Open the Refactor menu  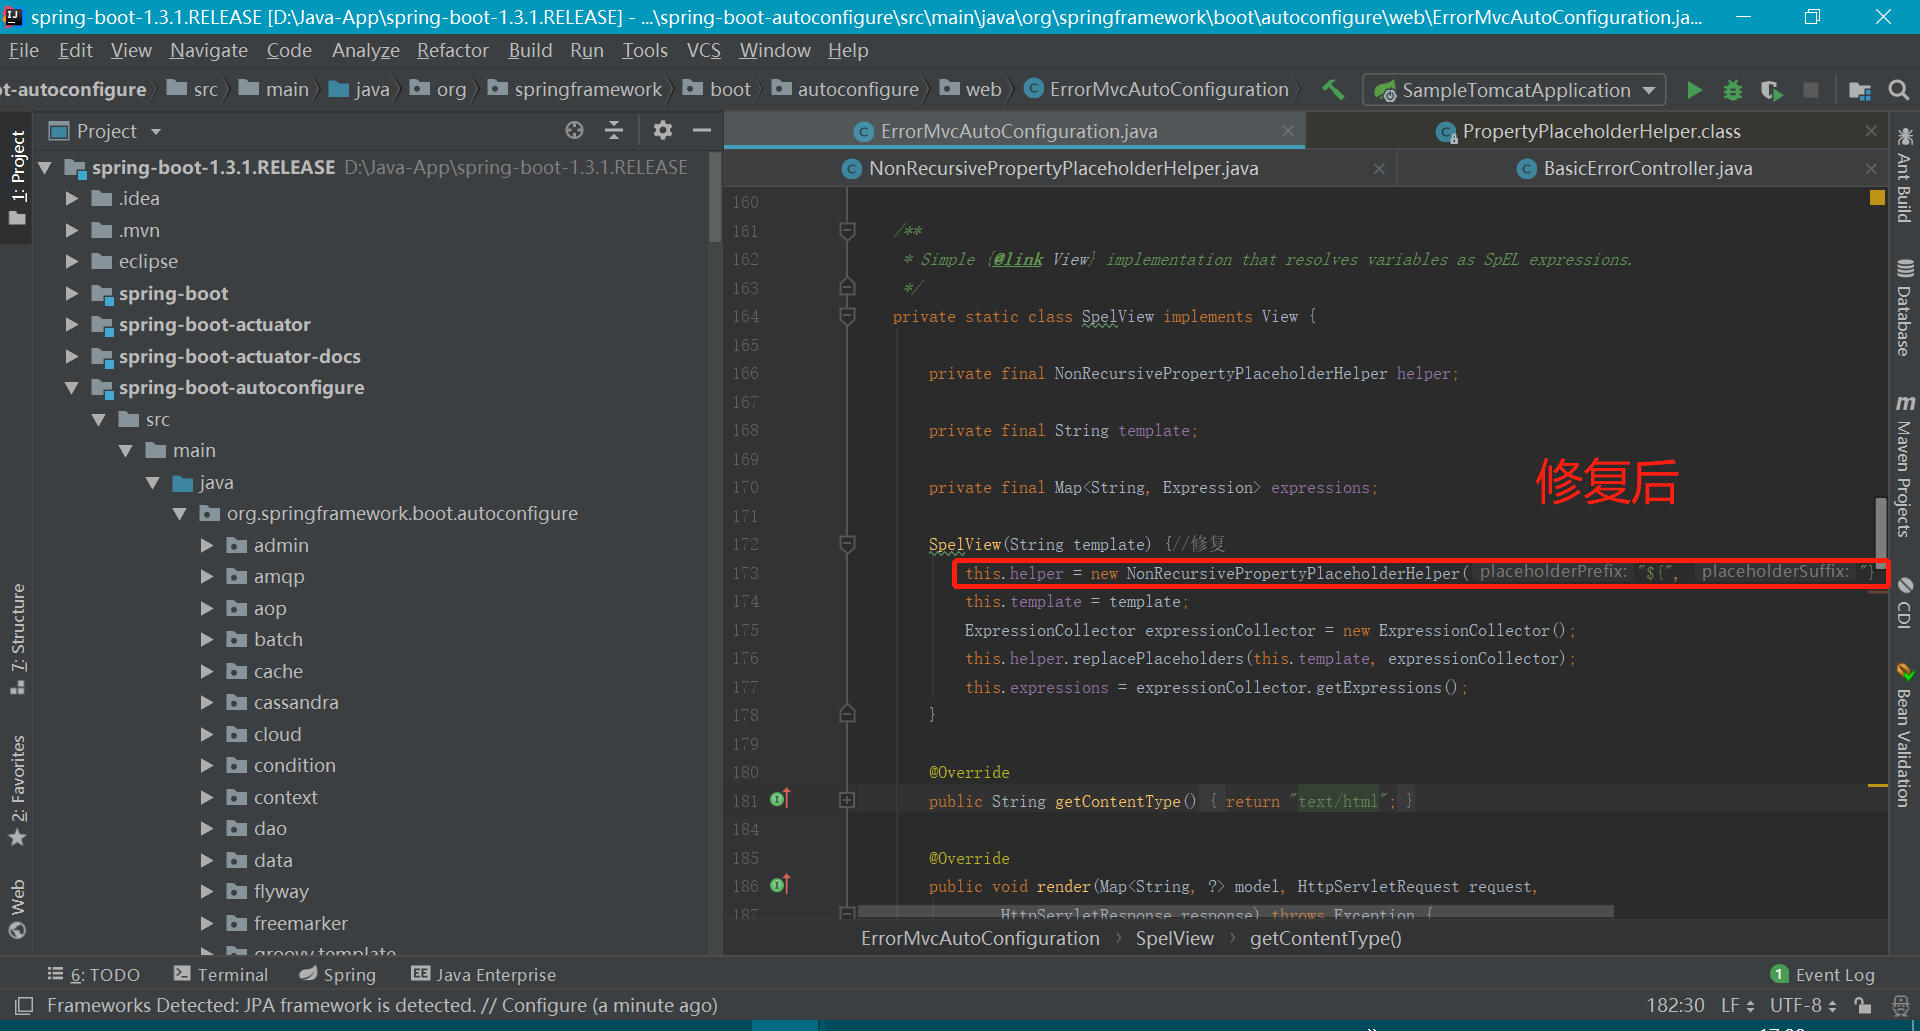tap(453, 50)
